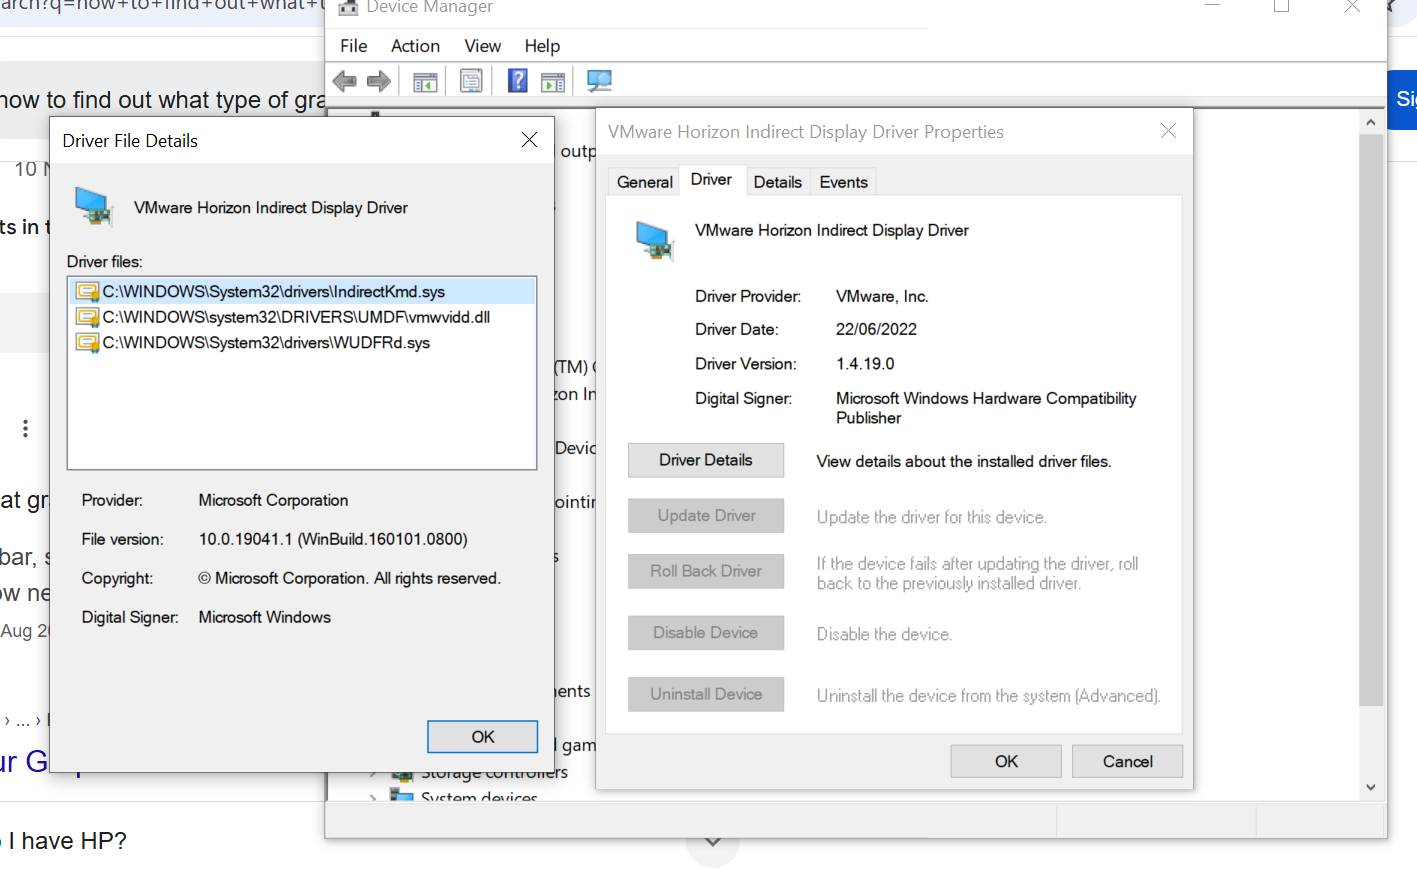This screenshot has width=1417, height=869.
Task: Click the down chevron below Device Manager
Action: tap(713, 842)
